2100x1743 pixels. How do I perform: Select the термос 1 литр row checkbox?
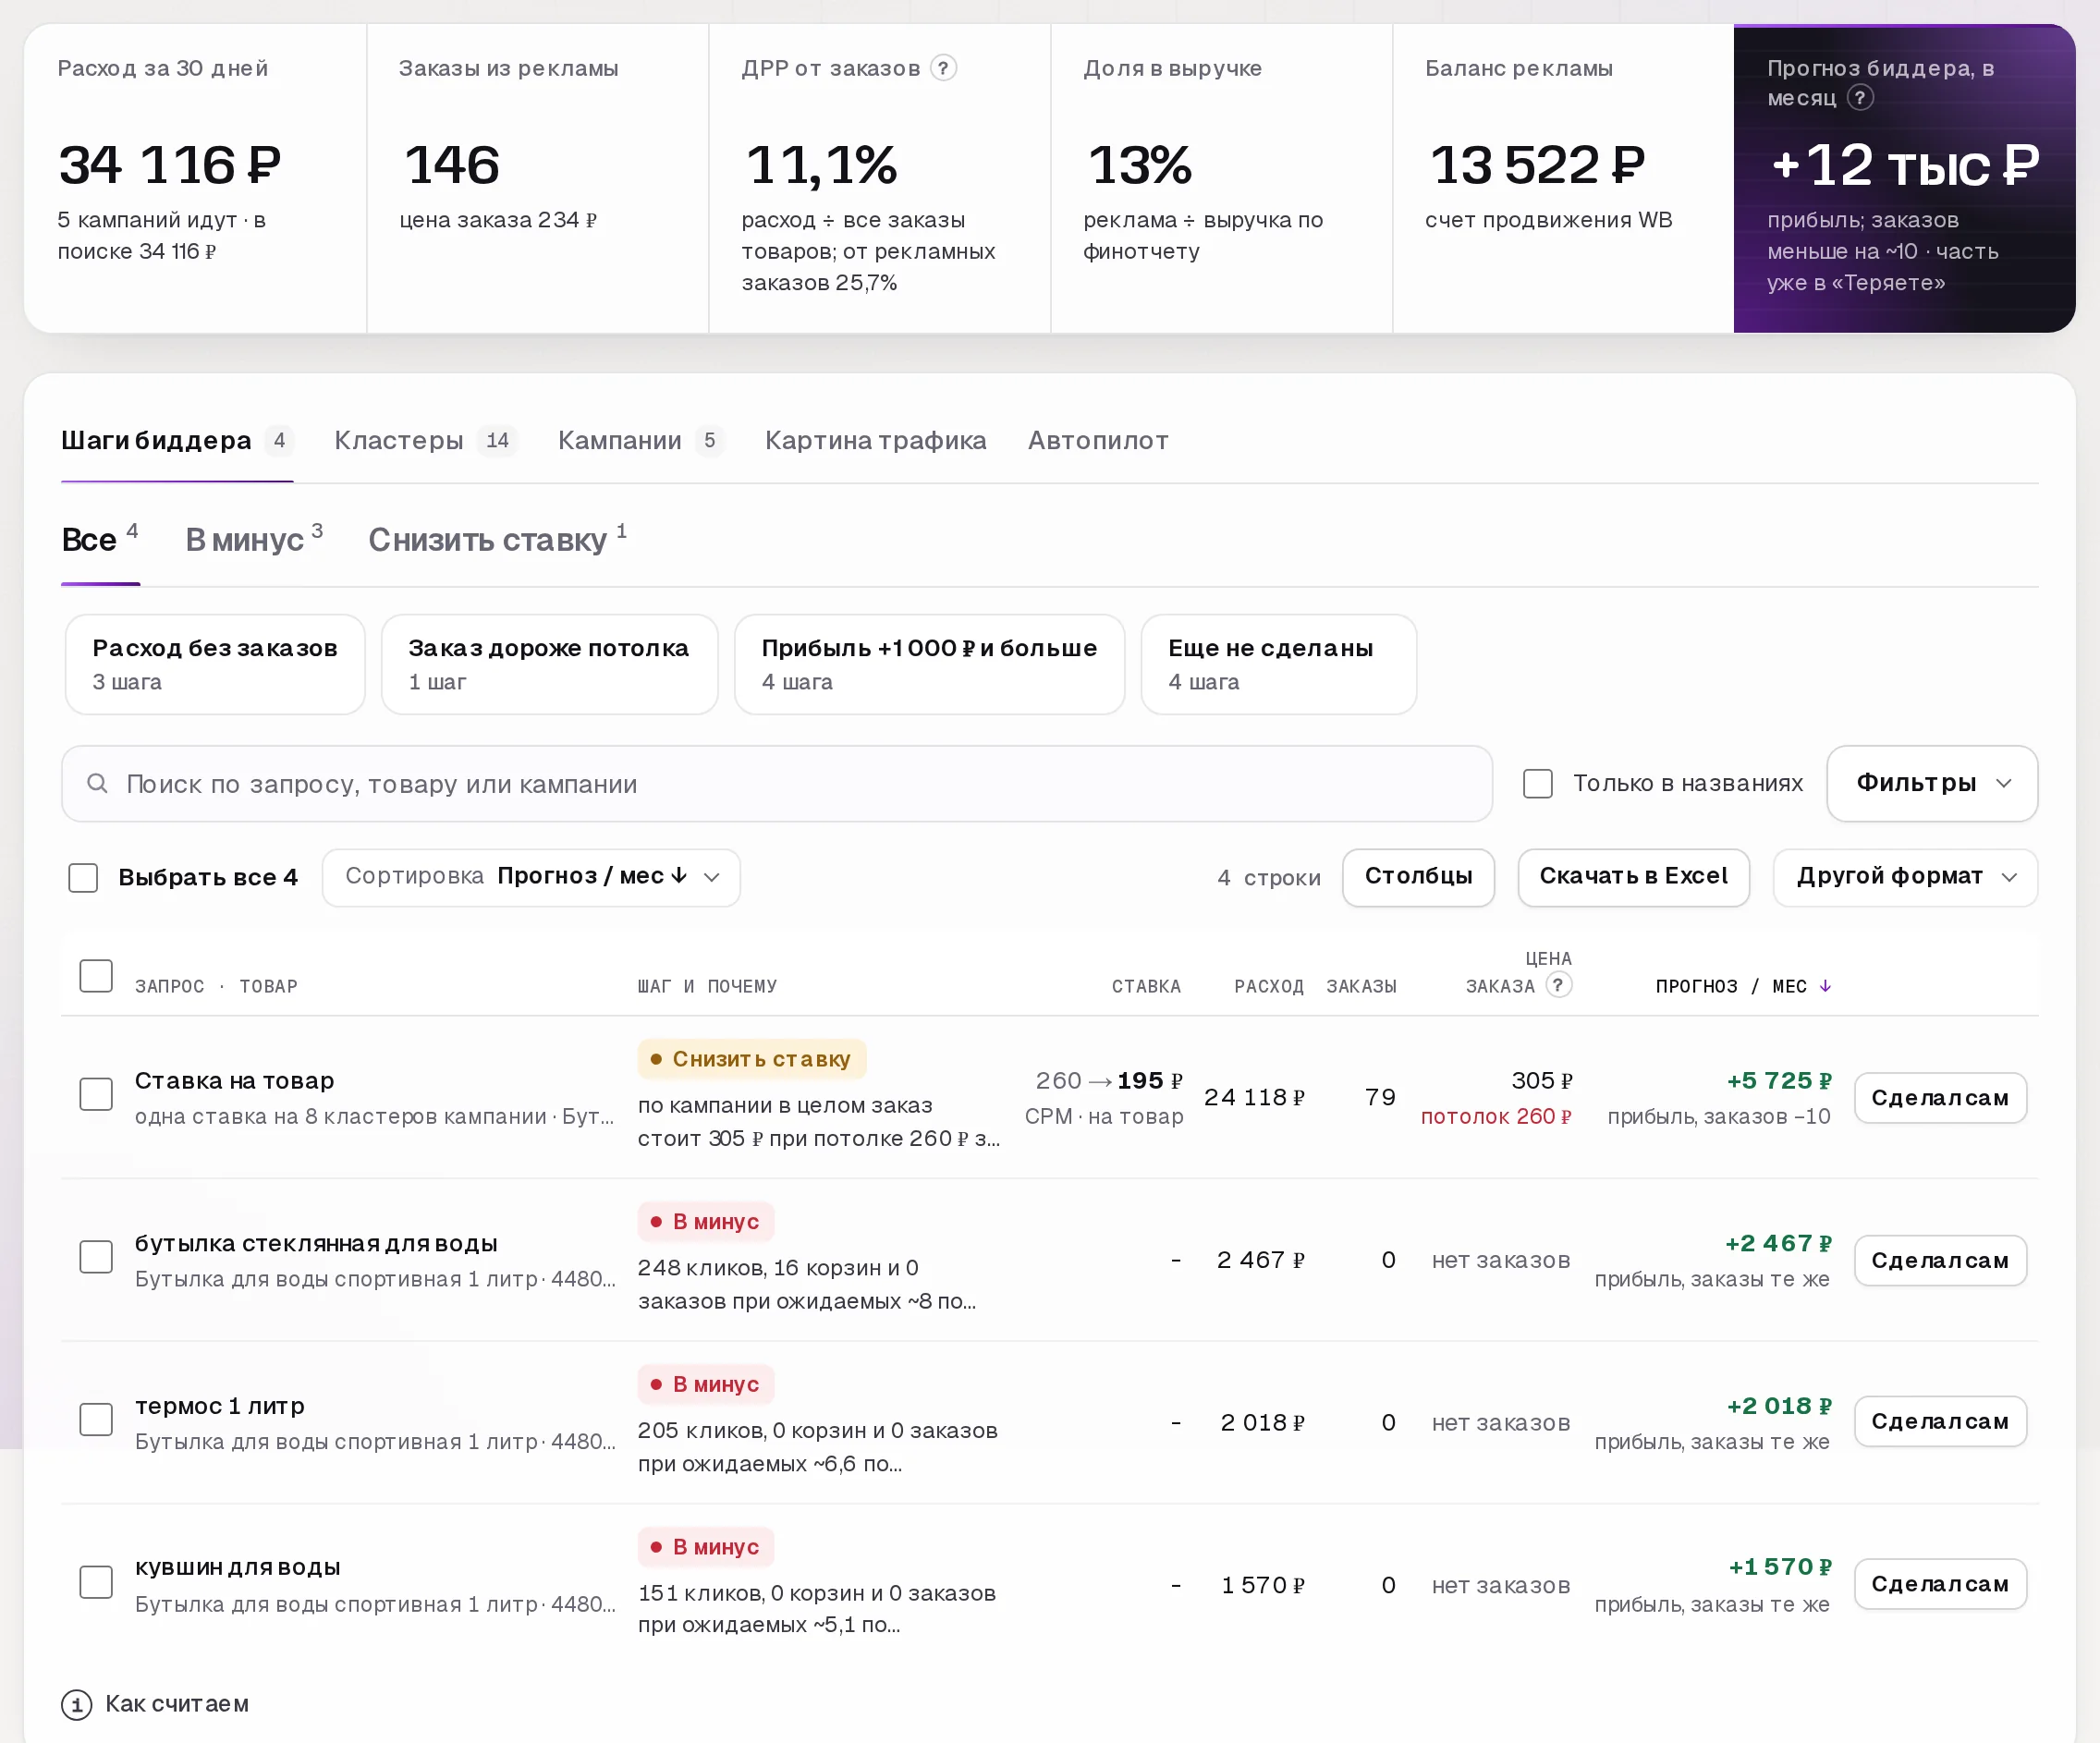(x=96, y=1420)
